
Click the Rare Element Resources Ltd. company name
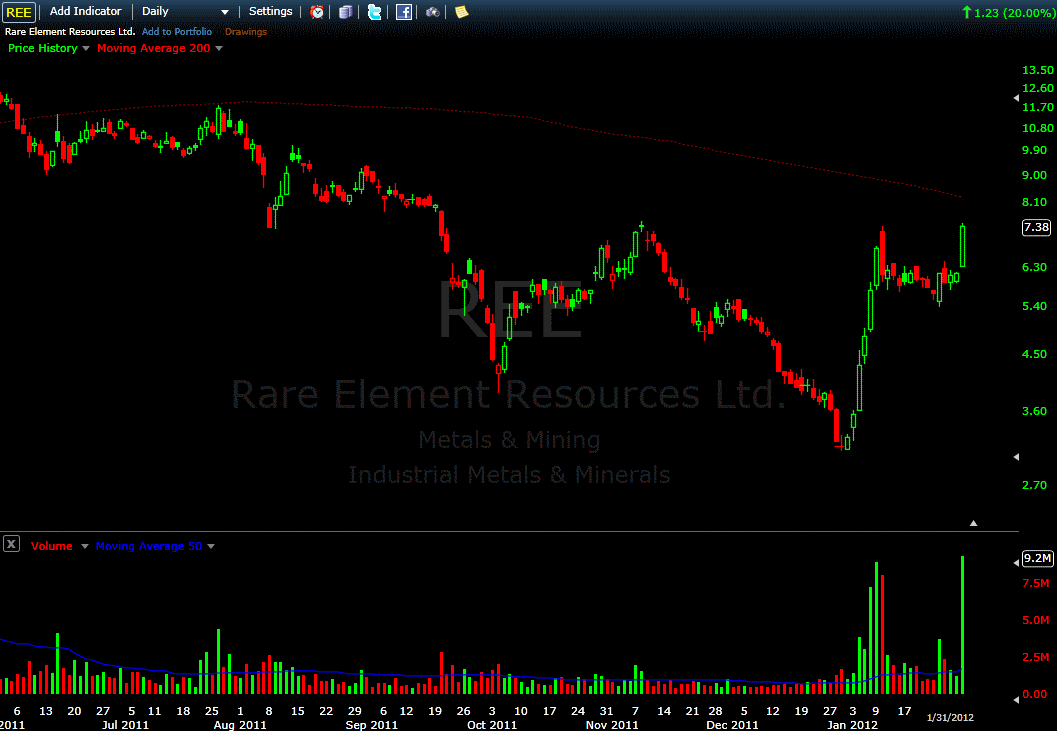70,32
